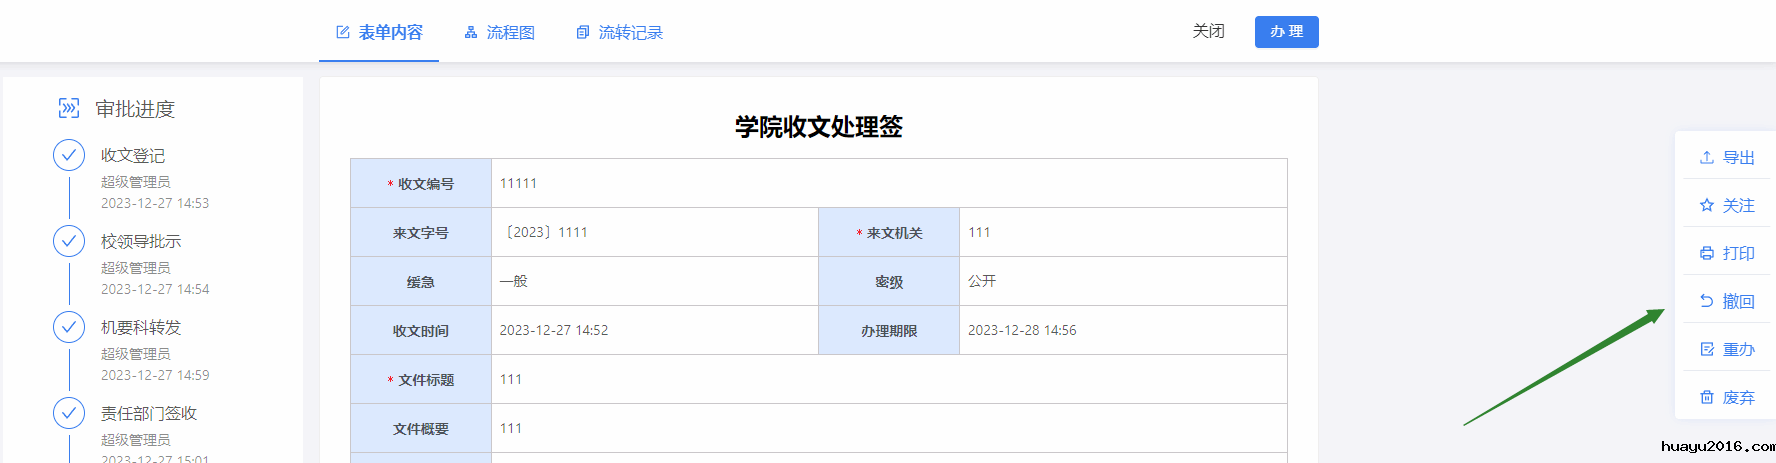
Task: Click the 撤回 undo arrow icon
Action: (x=1707, y=301)
